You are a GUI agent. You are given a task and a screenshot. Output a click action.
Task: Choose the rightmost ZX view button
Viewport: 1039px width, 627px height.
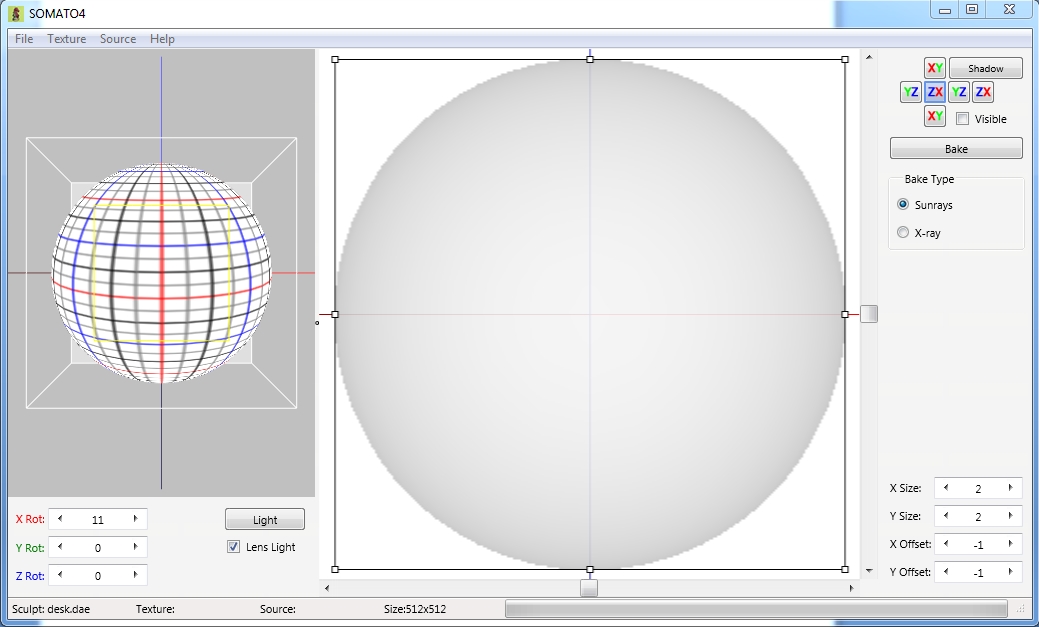(983, 92)
